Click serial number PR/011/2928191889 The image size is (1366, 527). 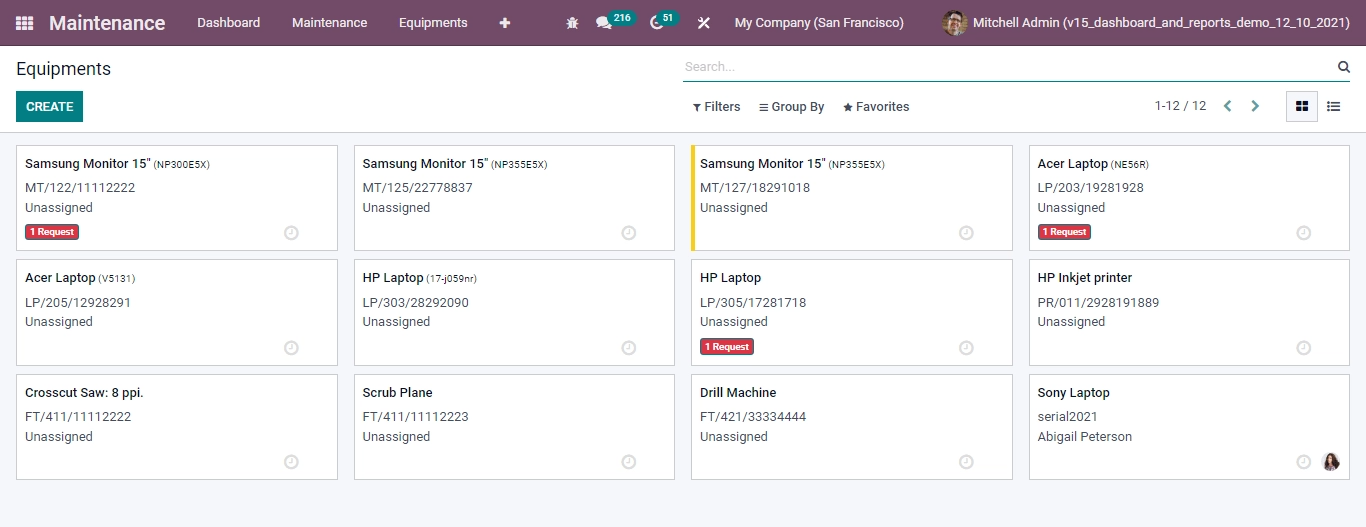[x=1099, y=303]
